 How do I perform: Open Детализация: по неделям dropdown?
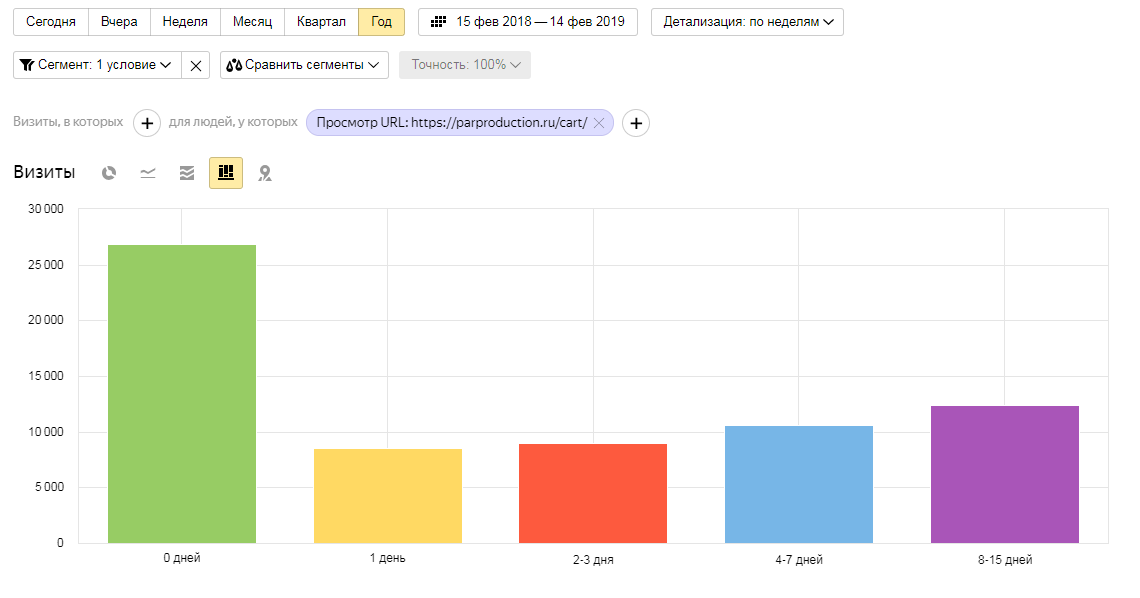[x=747, y=22]
